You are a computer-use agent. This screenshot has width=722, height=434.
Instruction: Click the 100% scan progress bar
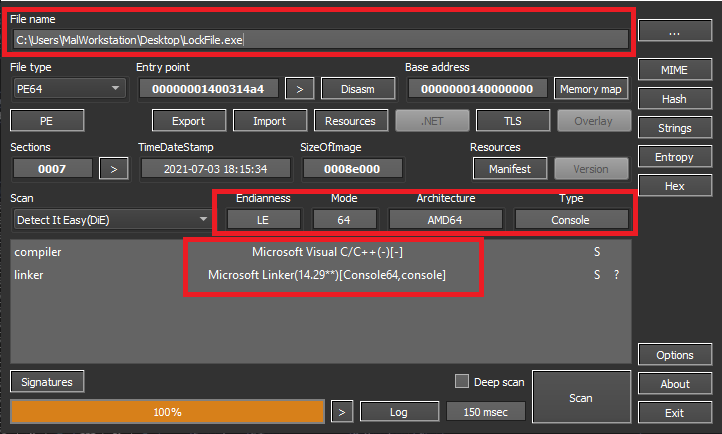(x=168, y=411)
